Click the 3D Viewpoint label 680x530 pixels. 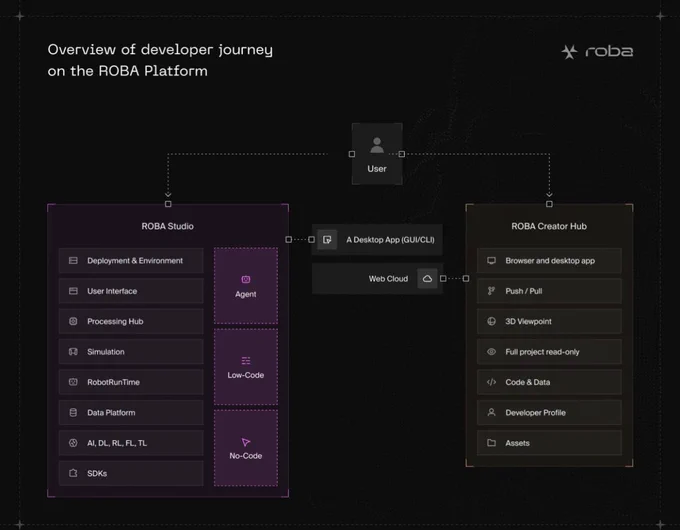pos(528,321)
